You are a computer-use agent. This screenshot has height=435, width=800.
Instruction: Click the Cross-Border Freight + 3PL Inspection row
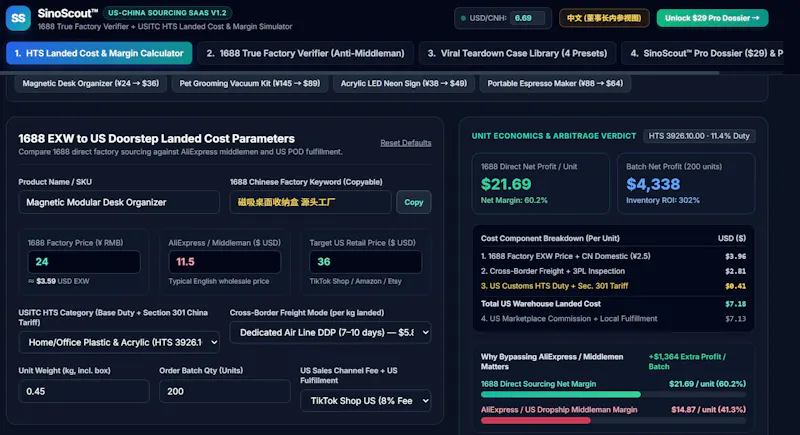[x=613, y=271]
